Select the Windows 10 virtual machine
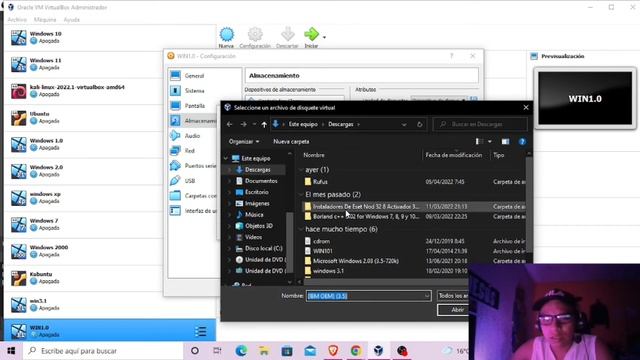The image size is (640, 360). [109, 38]
